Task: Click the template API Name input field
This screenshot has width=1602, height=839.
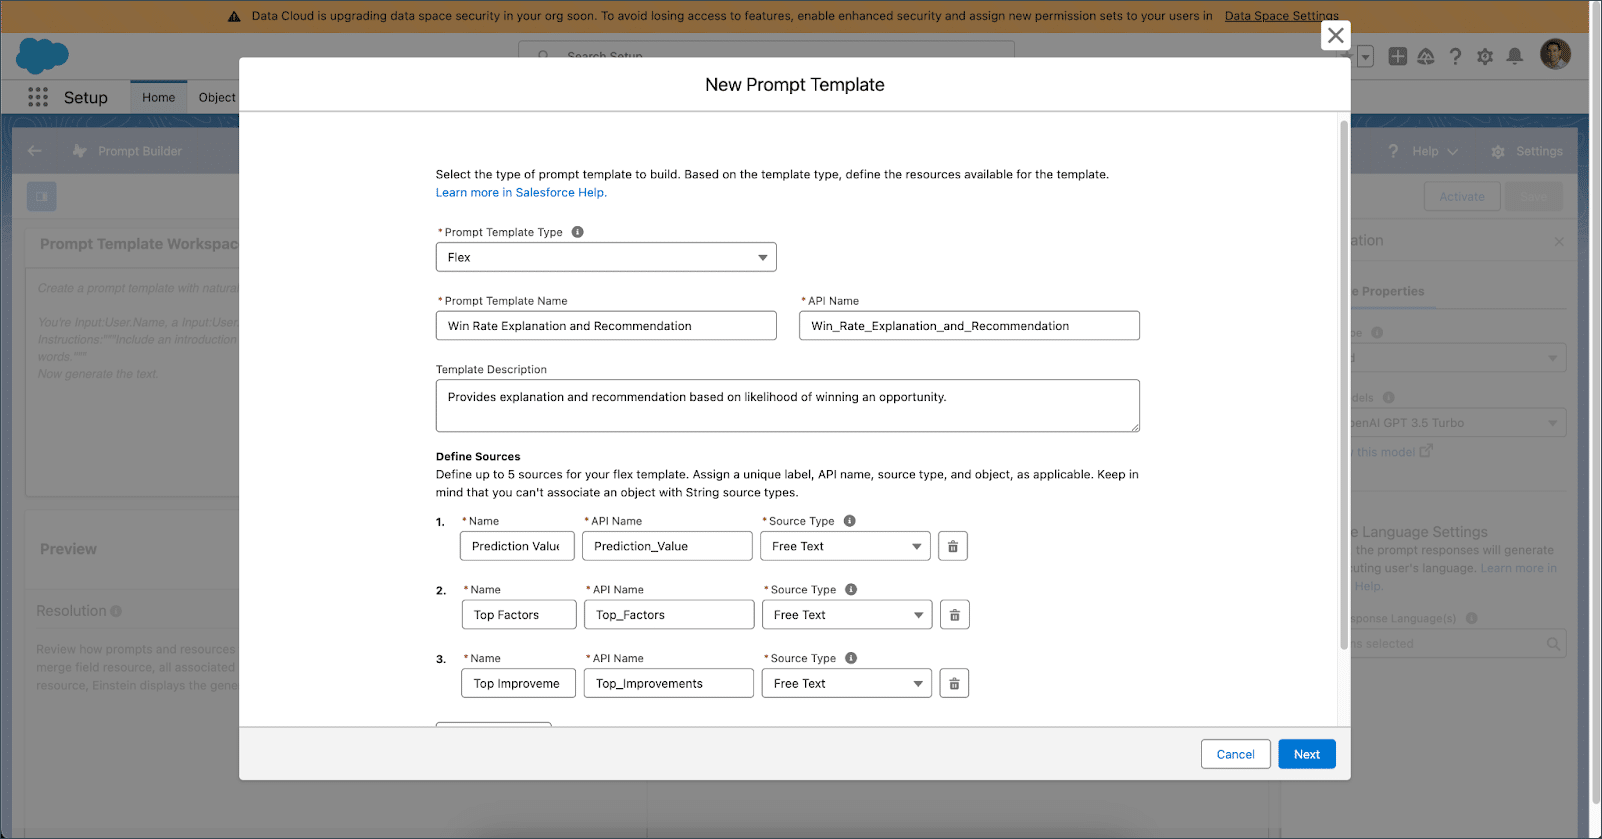Action: click(x=969, y=326)
